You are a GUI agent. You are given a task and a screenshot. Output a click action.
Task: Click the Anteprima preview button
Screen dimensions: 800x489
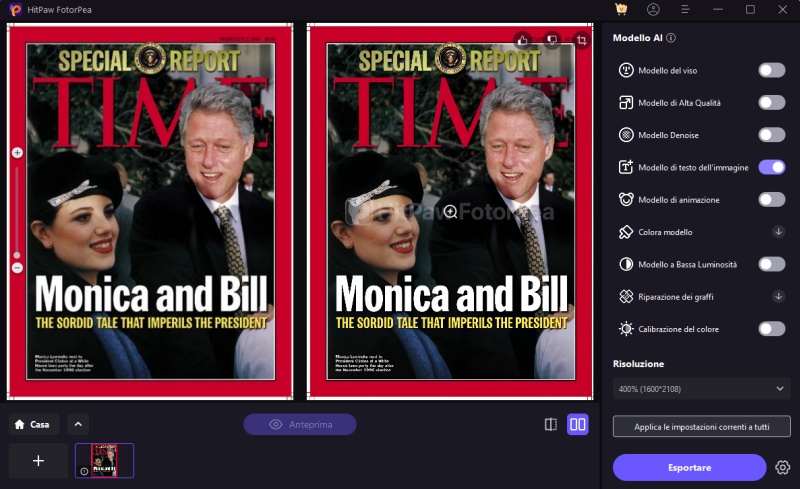point(299,424)
